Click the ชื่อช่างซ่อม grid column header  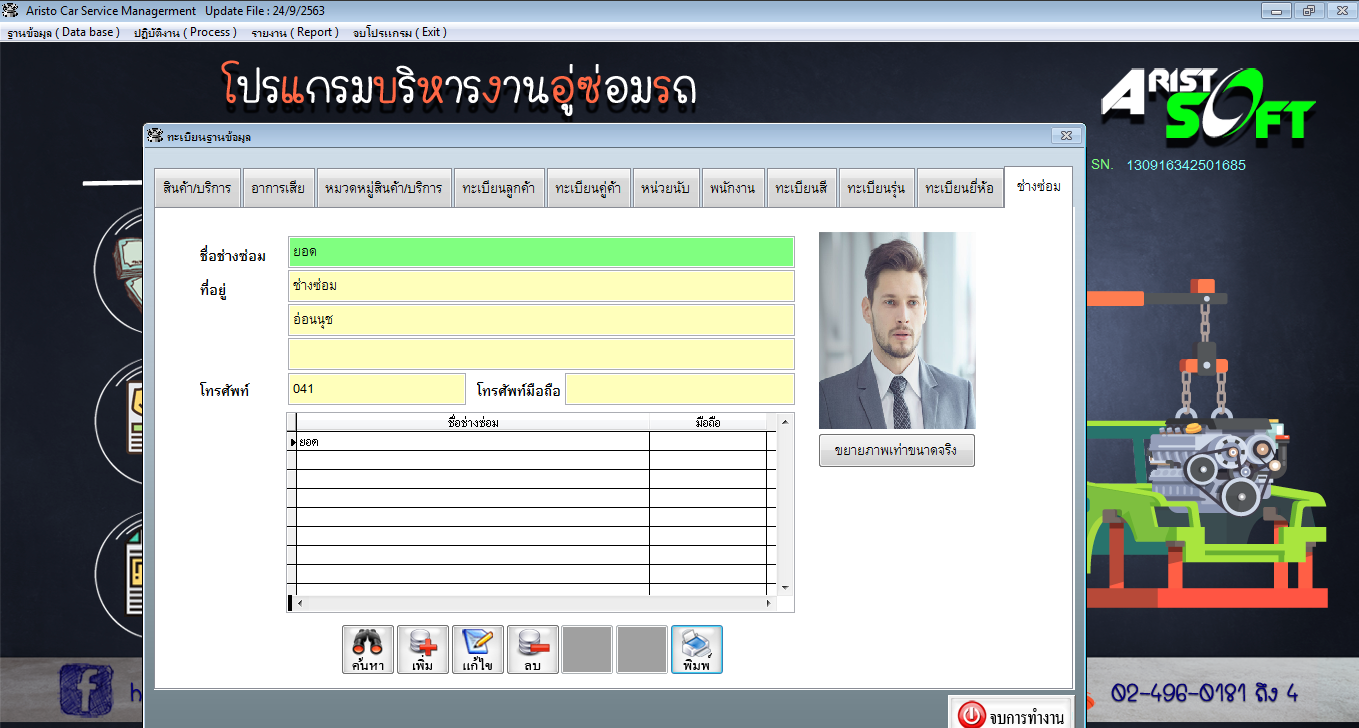[x=473, y=422]
